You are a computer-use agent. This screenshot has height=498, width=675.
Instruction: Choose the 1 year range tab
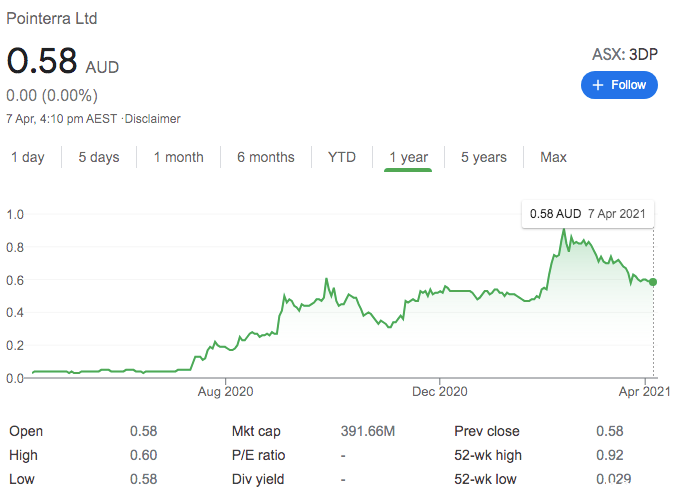click(408, 158)
